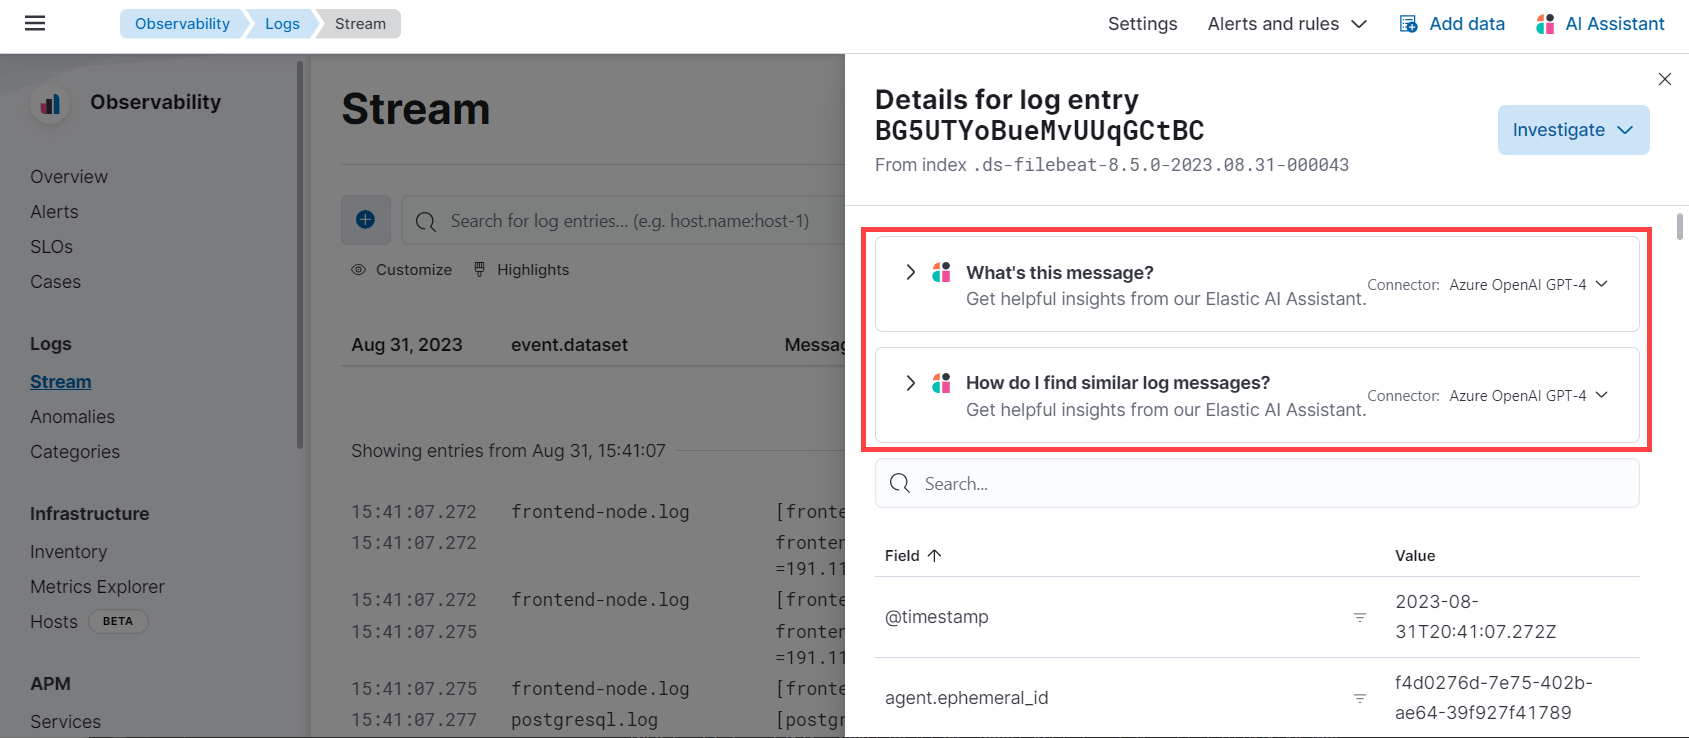Expand "What's this message?" section
1689x738 pixels.
910,272
